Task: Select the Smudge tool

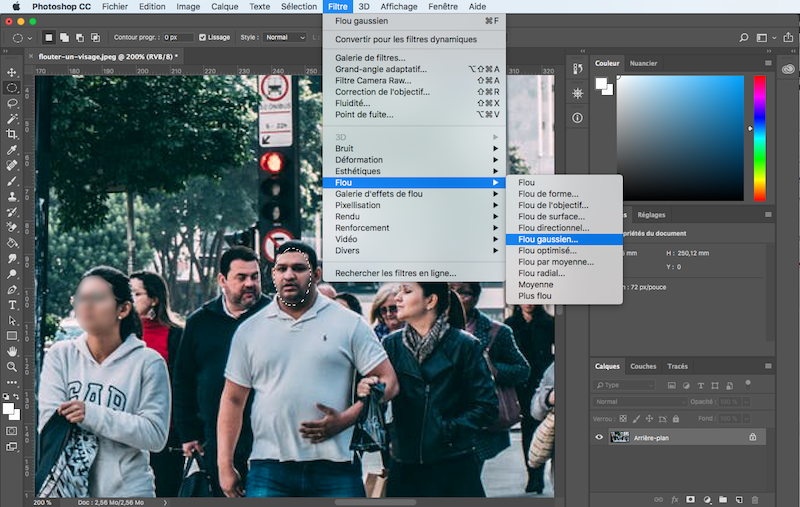Action: click(12, 259)
